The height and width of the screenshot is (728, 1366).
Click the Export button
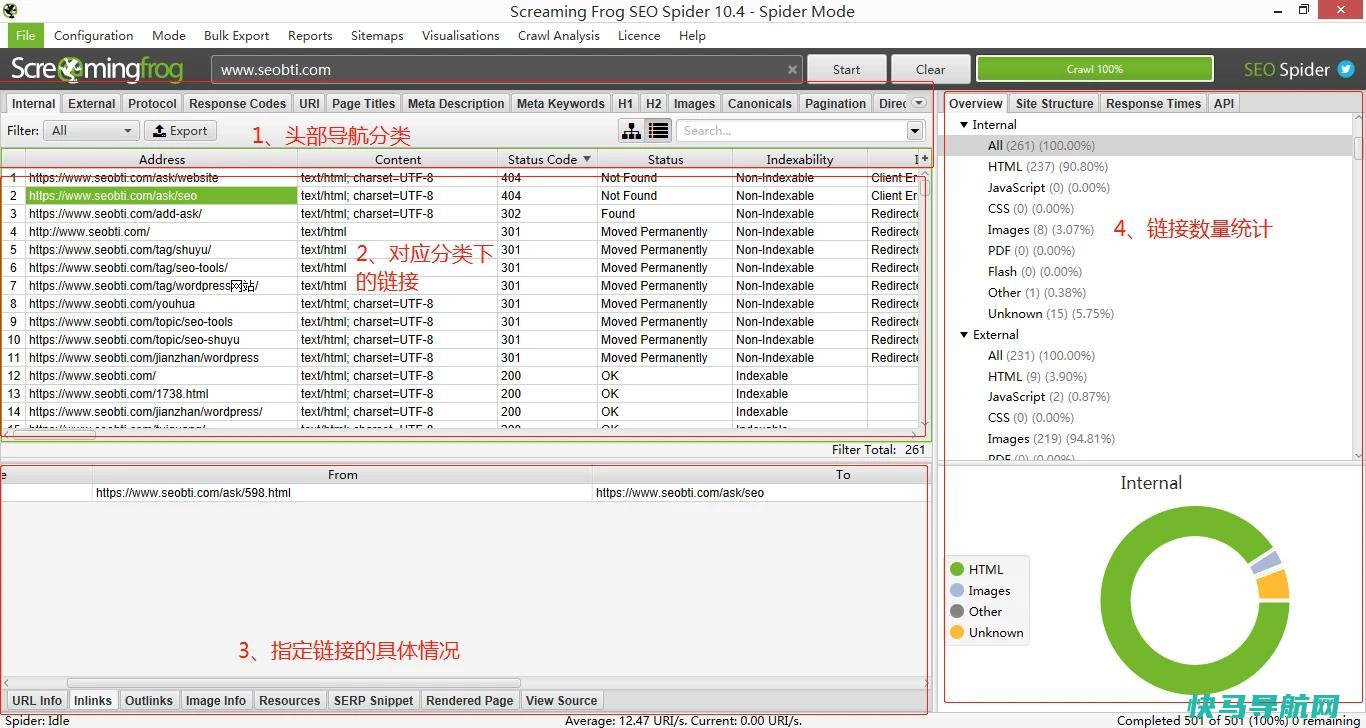pyautogui.click(x=180, y=131)
